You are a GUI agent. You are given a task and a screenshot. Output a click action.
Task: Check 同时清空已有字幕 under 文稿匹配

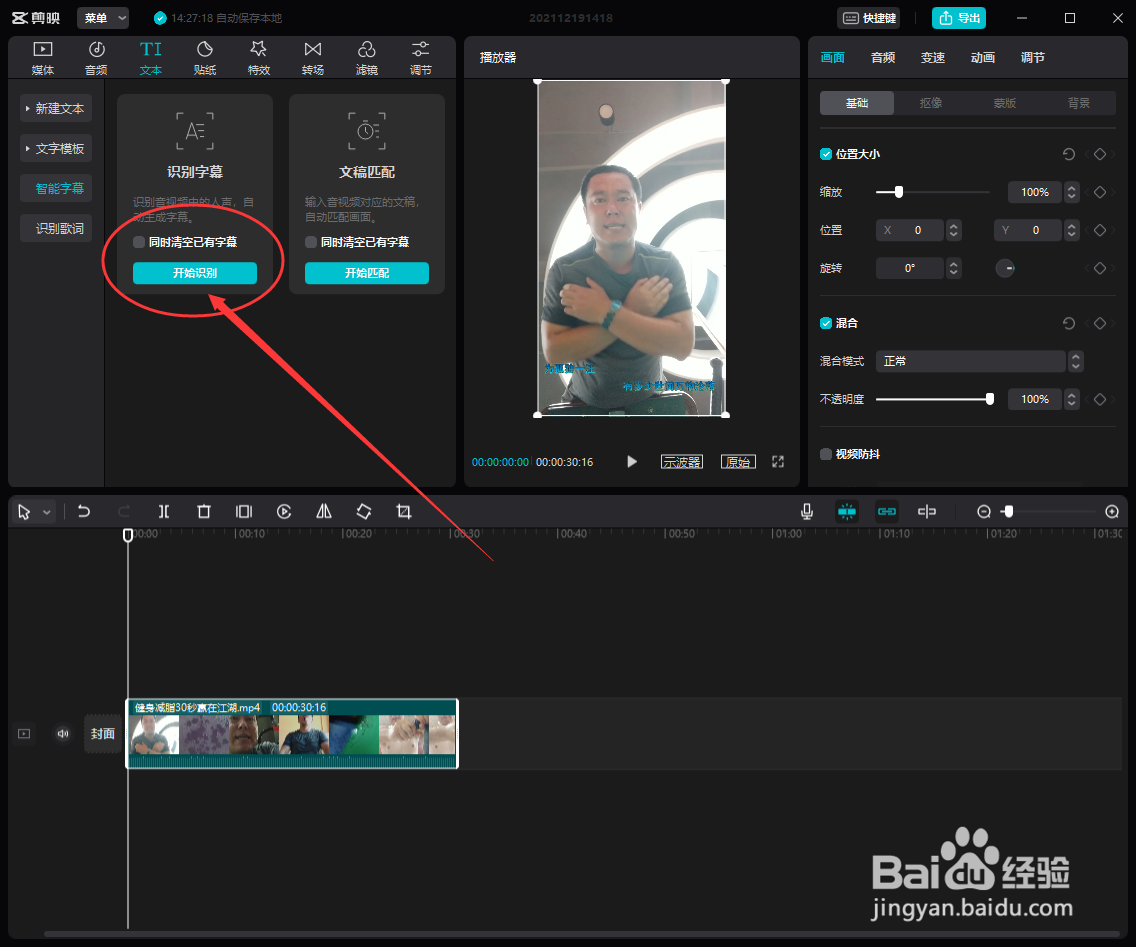(x=311, y=242)
